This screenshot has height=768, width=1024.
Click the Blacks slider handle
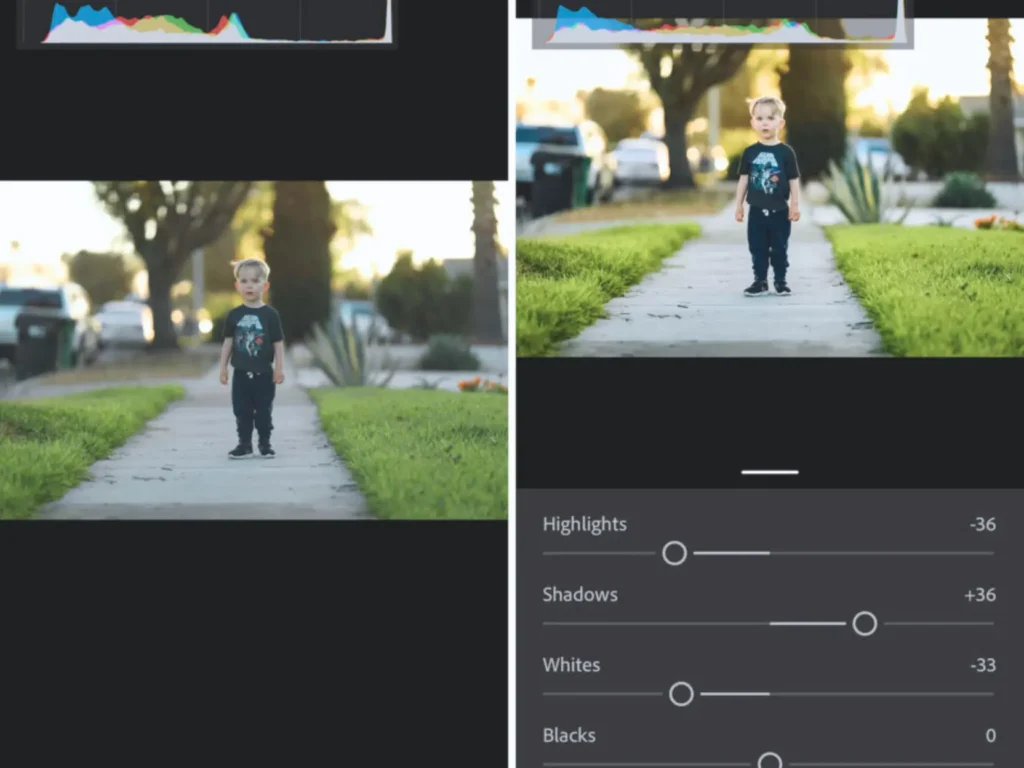[x=769, y=762]
